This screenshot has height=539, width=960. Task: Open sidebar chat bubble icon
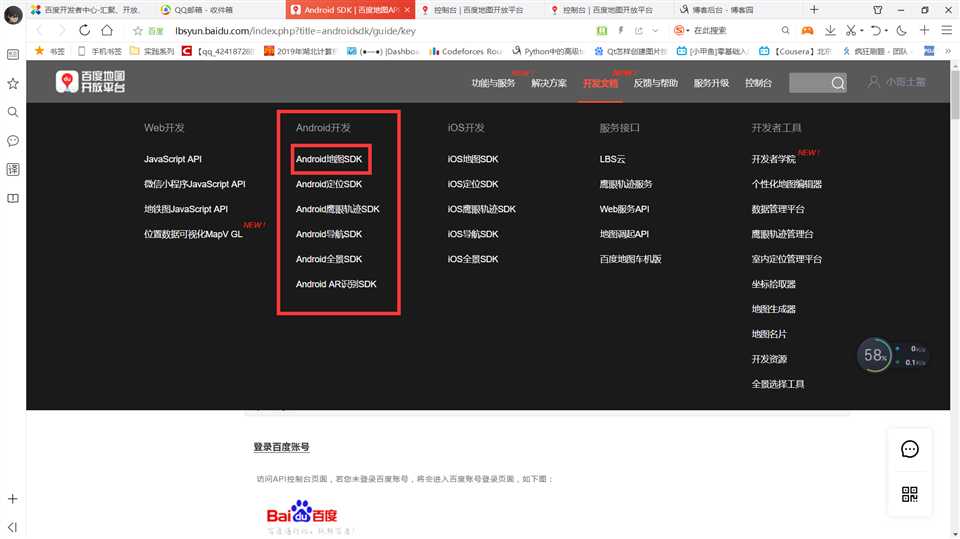[13, 141]
